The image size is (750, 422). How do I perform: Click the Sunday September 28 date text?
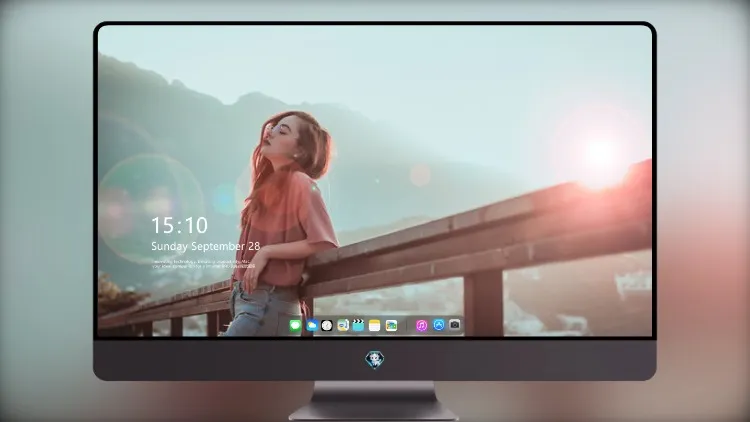(x=206, y=246)
